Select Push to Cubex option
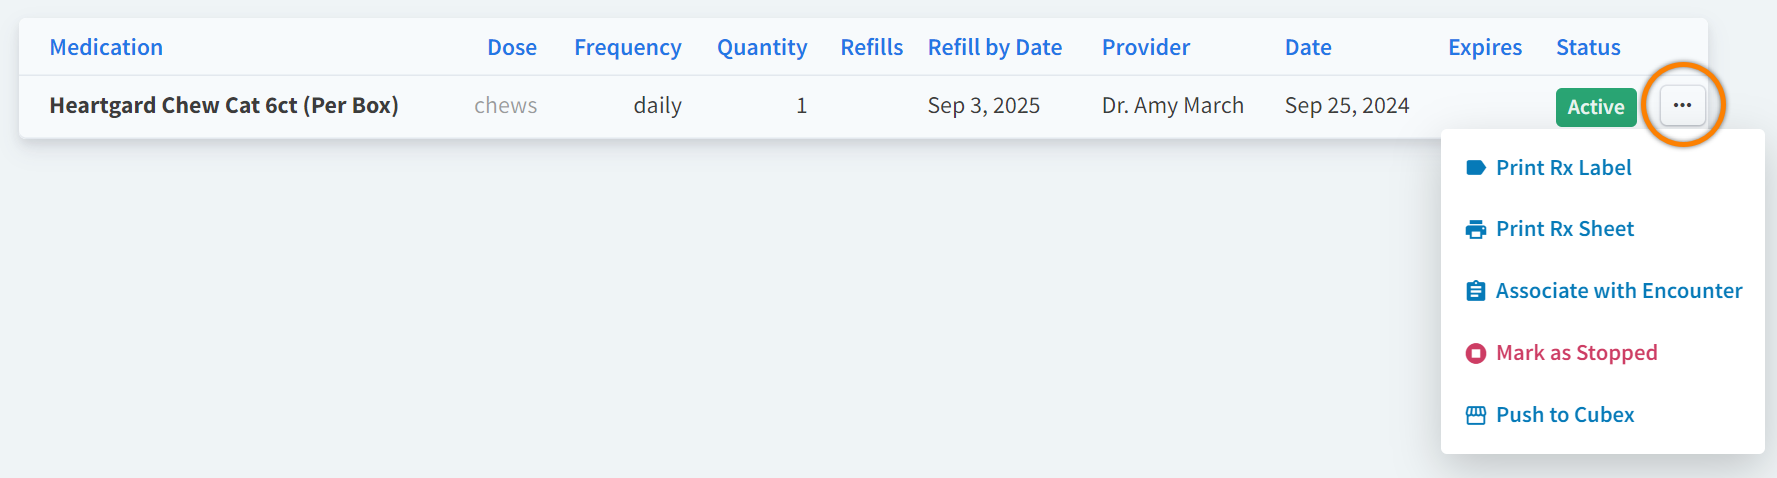 click(x=1564, y=415)
